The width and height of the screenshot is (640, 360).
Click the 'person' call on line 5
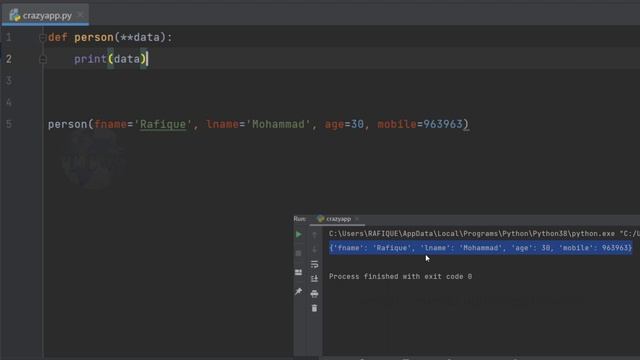pos(67,124)
